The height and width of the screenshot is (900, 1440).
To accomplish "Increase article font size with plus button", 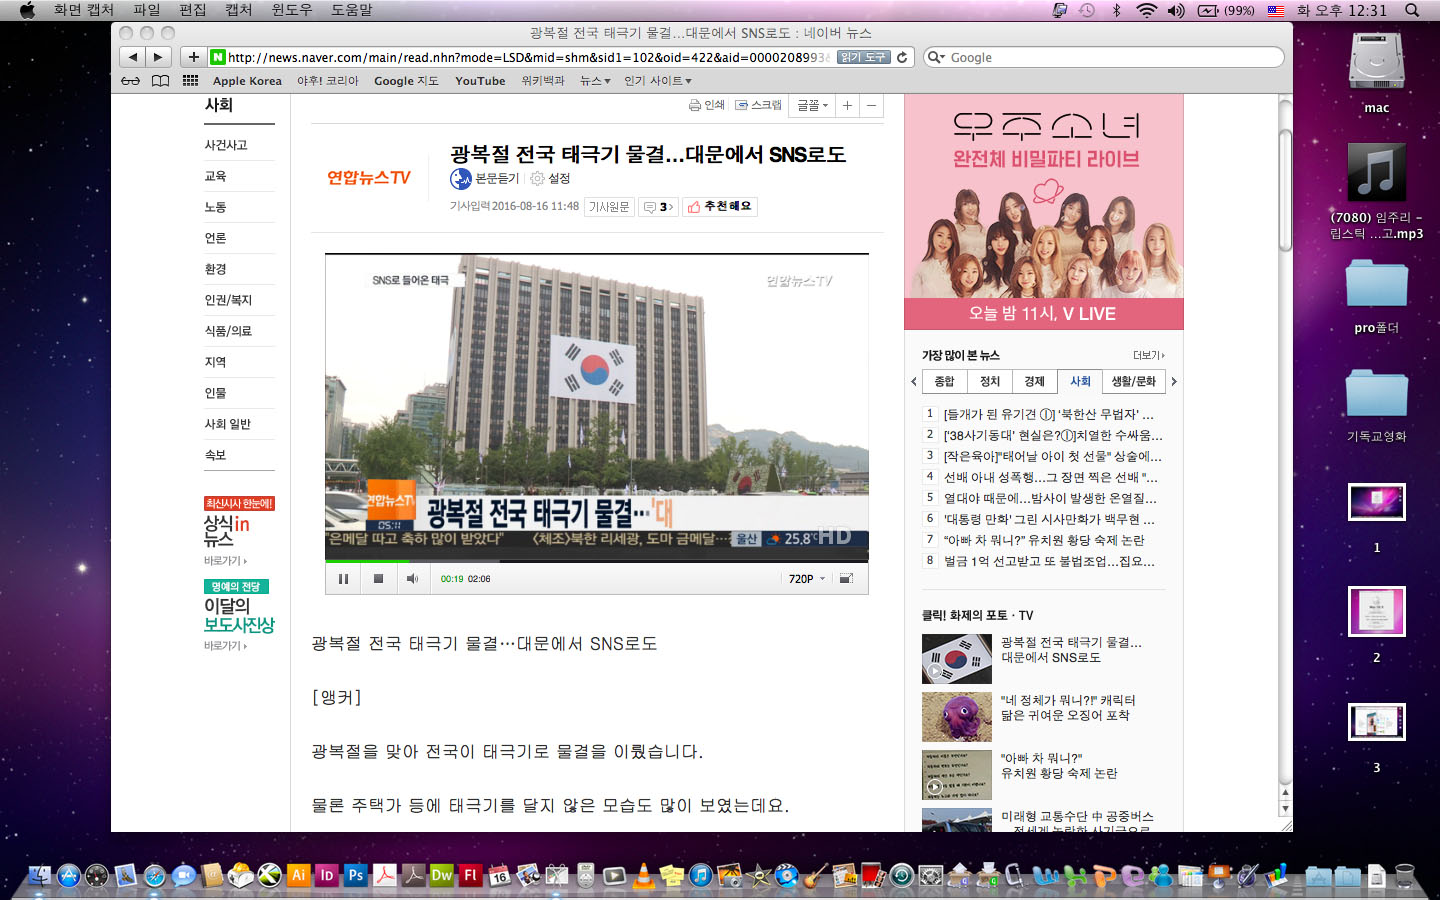I will coord(847,105).
